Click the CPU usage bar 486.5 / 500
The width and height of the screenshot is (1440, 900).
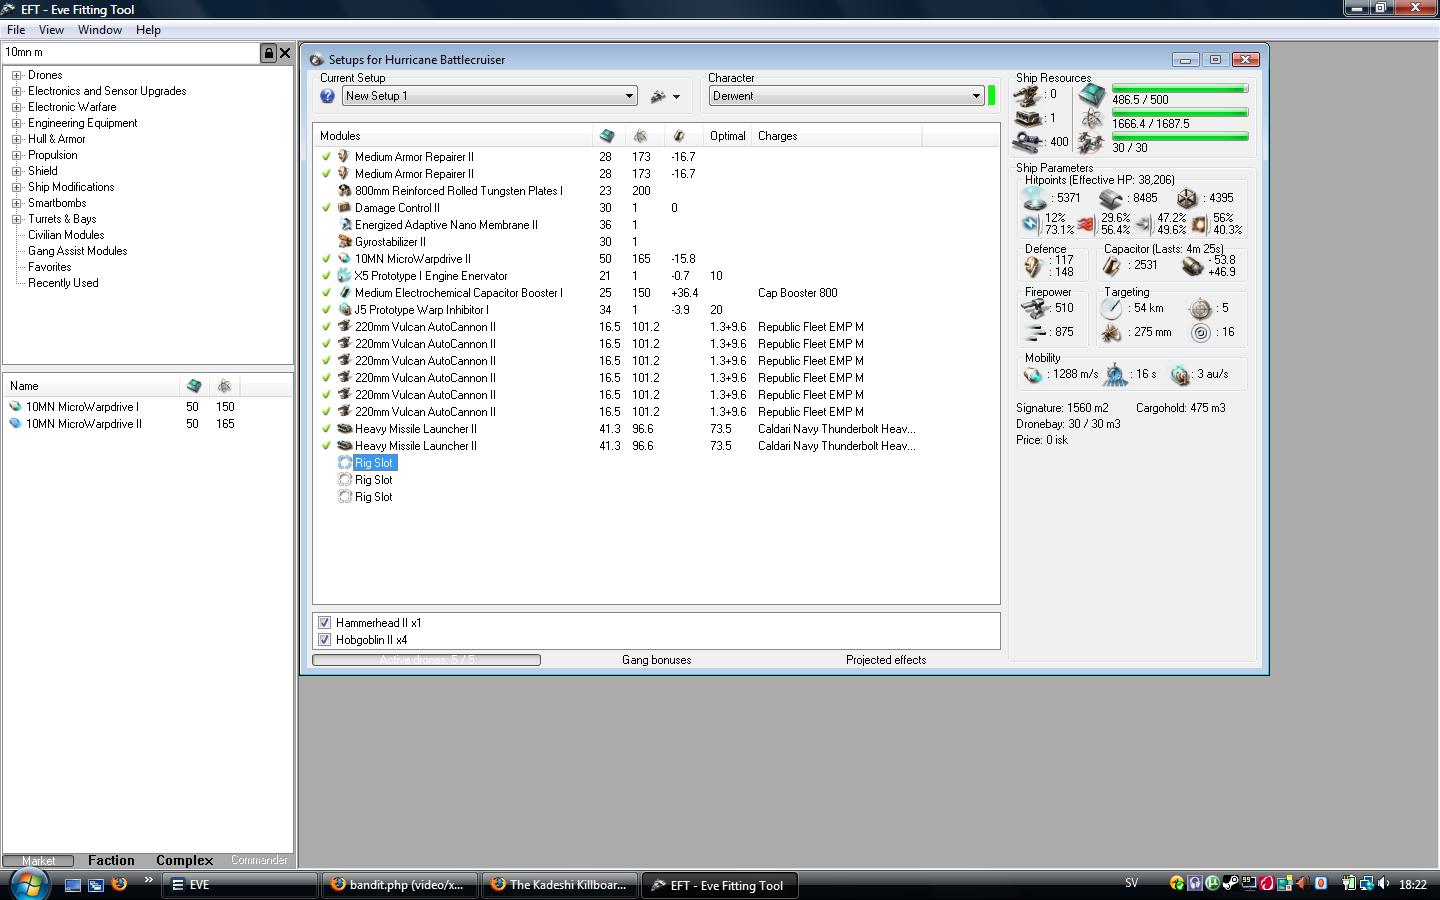1180,89
